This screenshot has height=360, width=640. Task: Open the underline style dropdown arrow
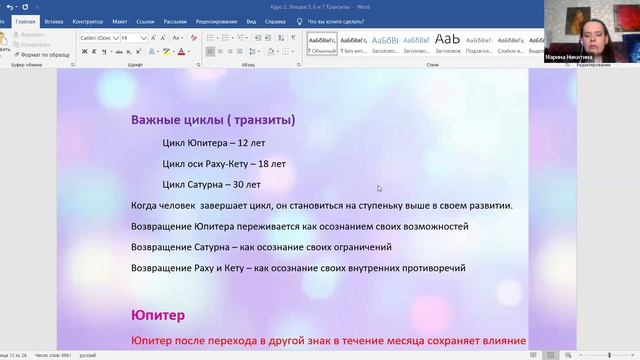click(111, 51)
